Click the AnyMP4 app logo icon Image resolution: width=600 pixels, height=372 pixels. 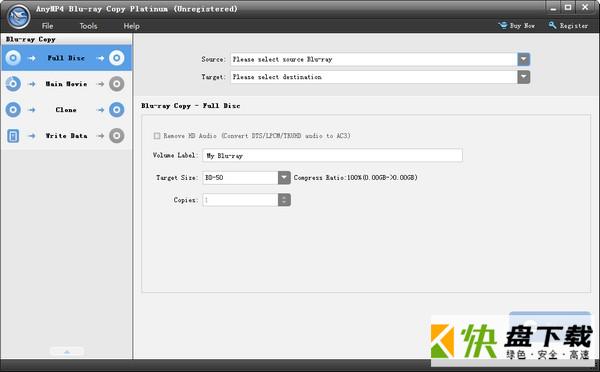18,16
